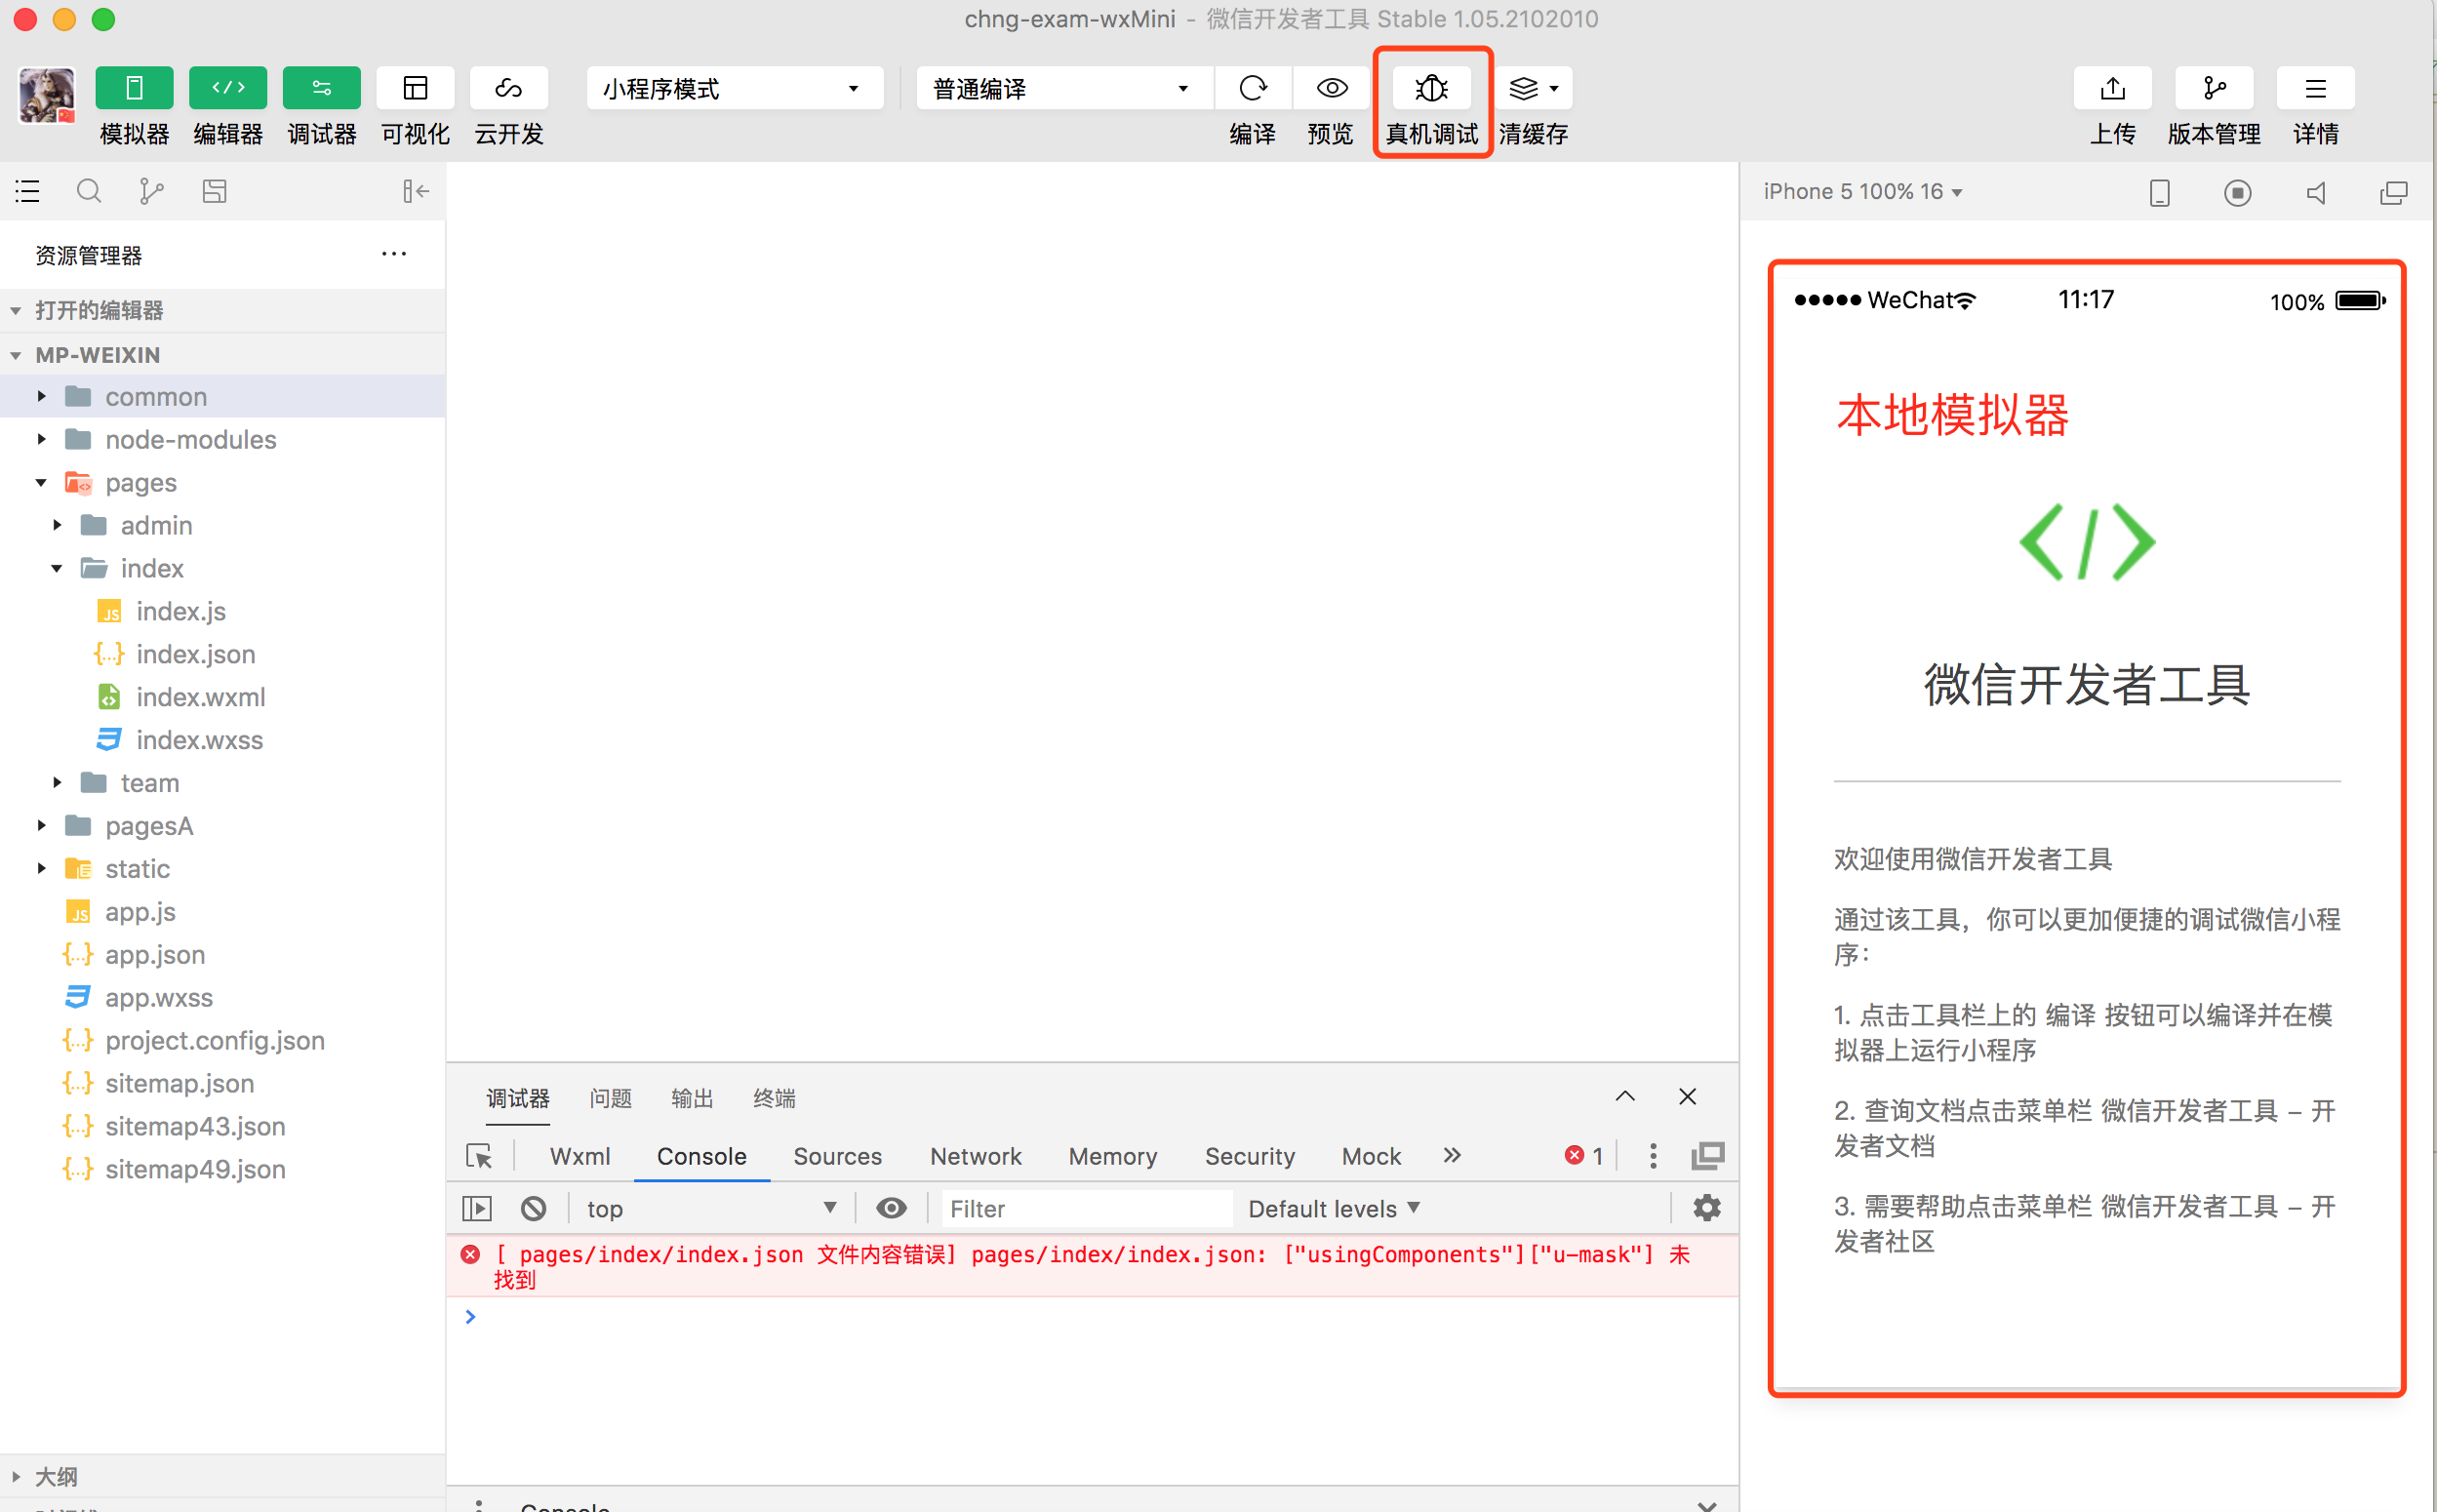Click the 编译 refresh icon
The height and width of the screenshot is (1512, 2437).
1252,89
